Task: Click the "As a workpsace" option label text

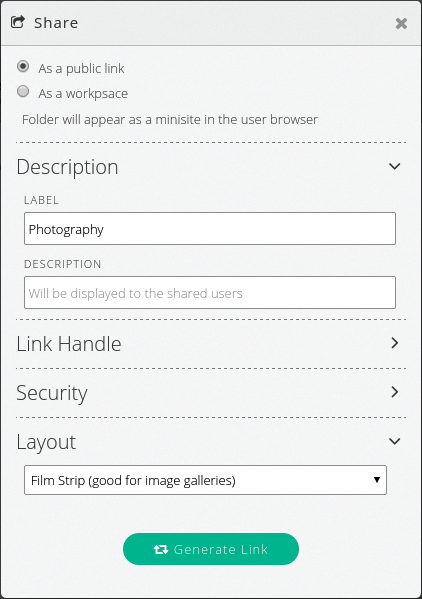Action: [x=83, y=94]
